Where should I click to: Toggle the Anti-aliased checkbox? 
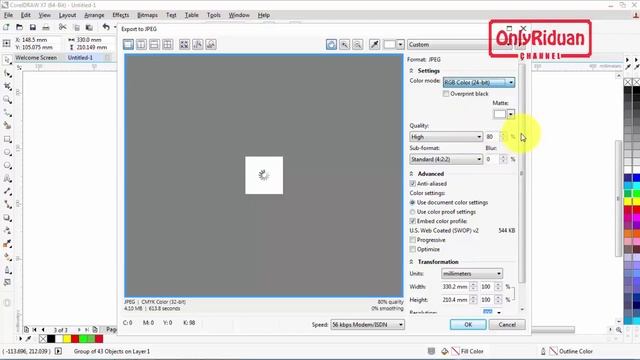pyautogui.click(x=413, y=184)
